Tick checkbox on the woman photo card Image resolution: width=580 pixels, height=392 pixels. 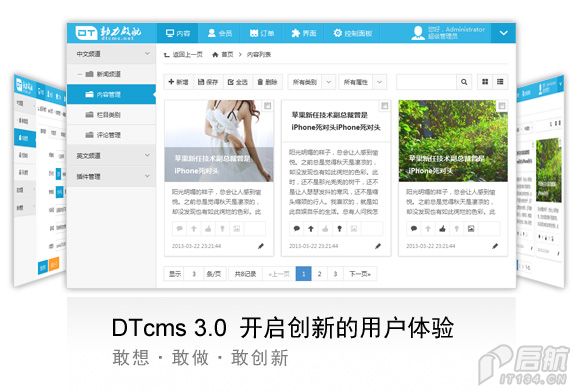pyautogui.click(x=267, y=106)
